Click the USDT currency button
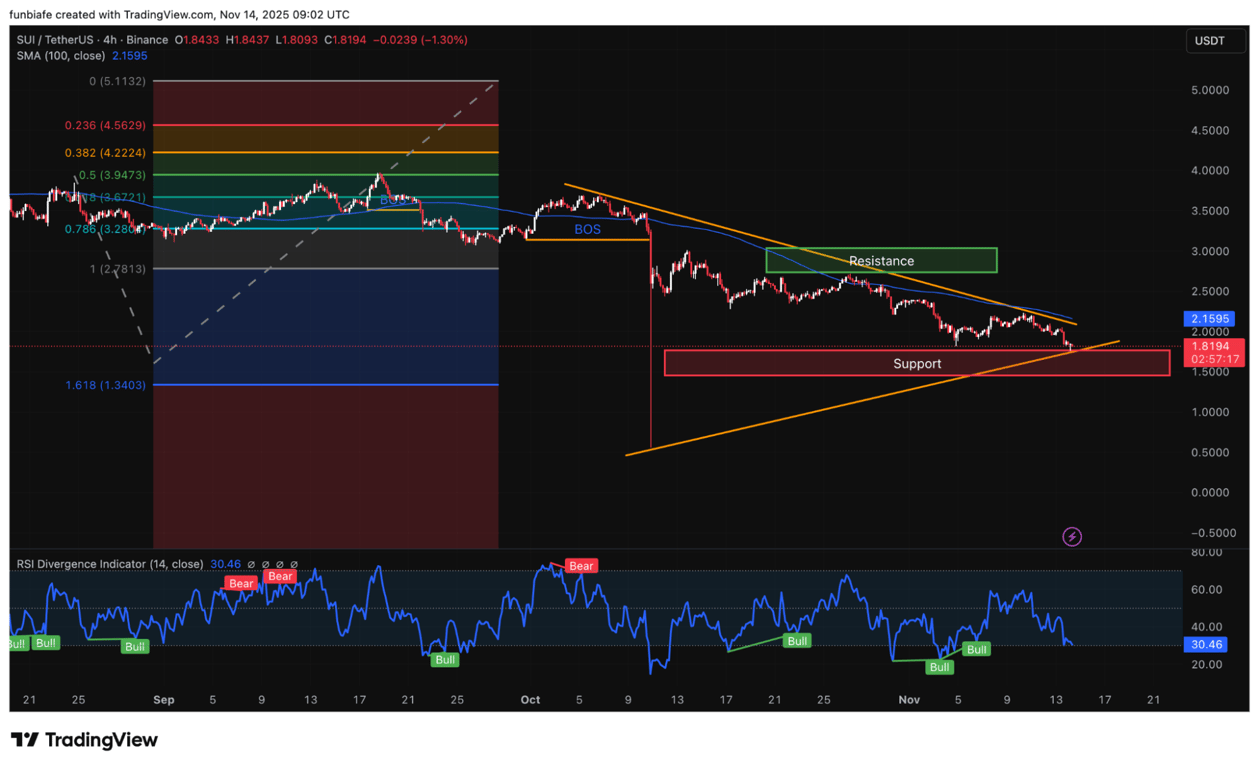 point(1214,41)
